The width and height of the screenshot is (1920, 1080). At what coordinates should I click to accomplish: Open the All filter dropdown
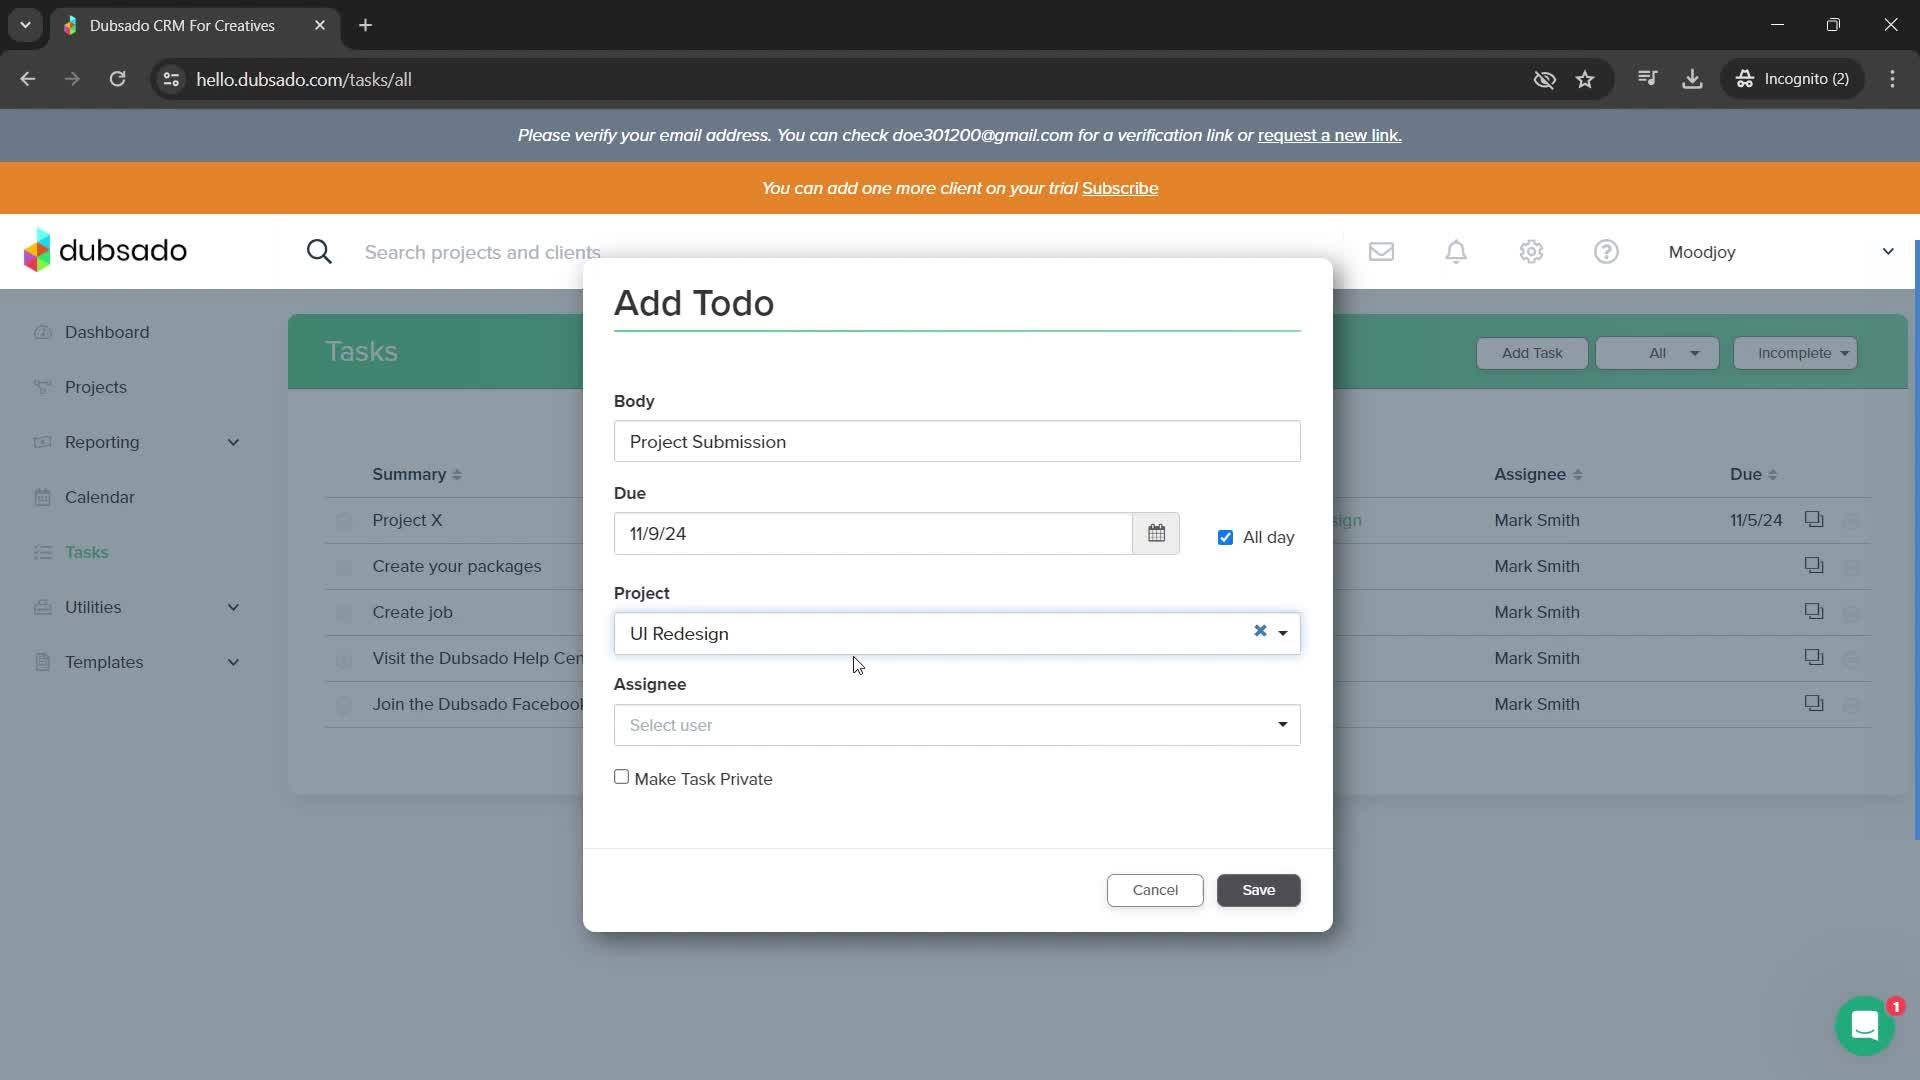point(1657,353)
